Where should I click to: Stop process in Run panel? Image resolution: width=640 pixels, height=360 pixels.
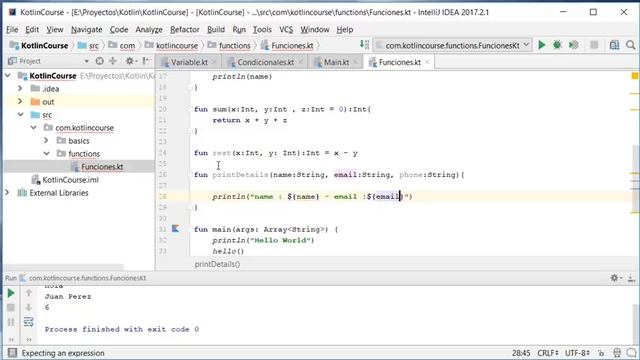click(11, 308)
